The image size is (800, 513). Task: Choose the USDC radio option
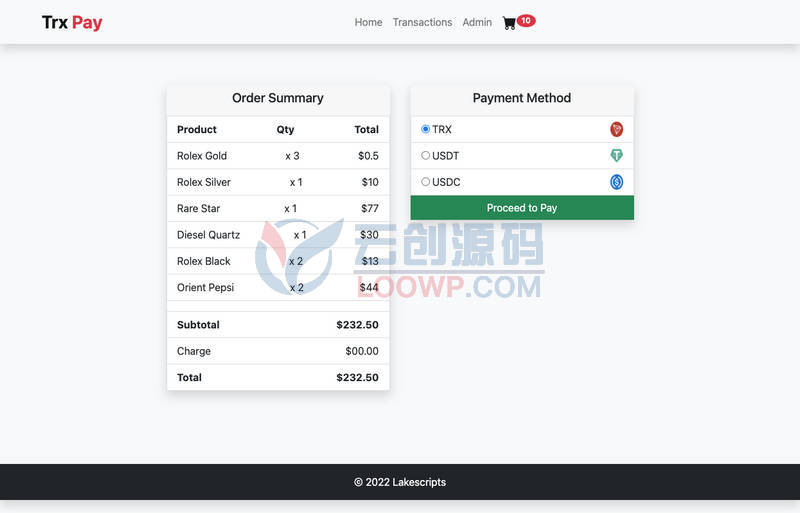[x=426, y=182]
